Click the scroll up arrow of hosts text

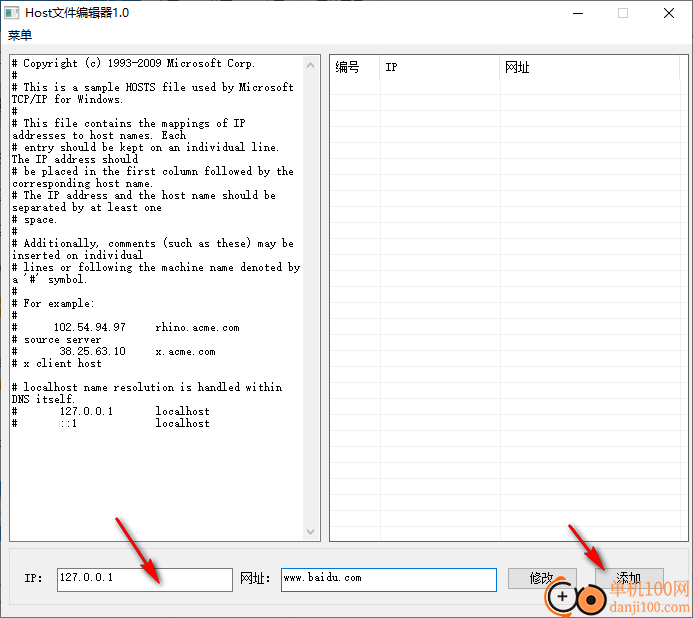(x=310, y=65)
